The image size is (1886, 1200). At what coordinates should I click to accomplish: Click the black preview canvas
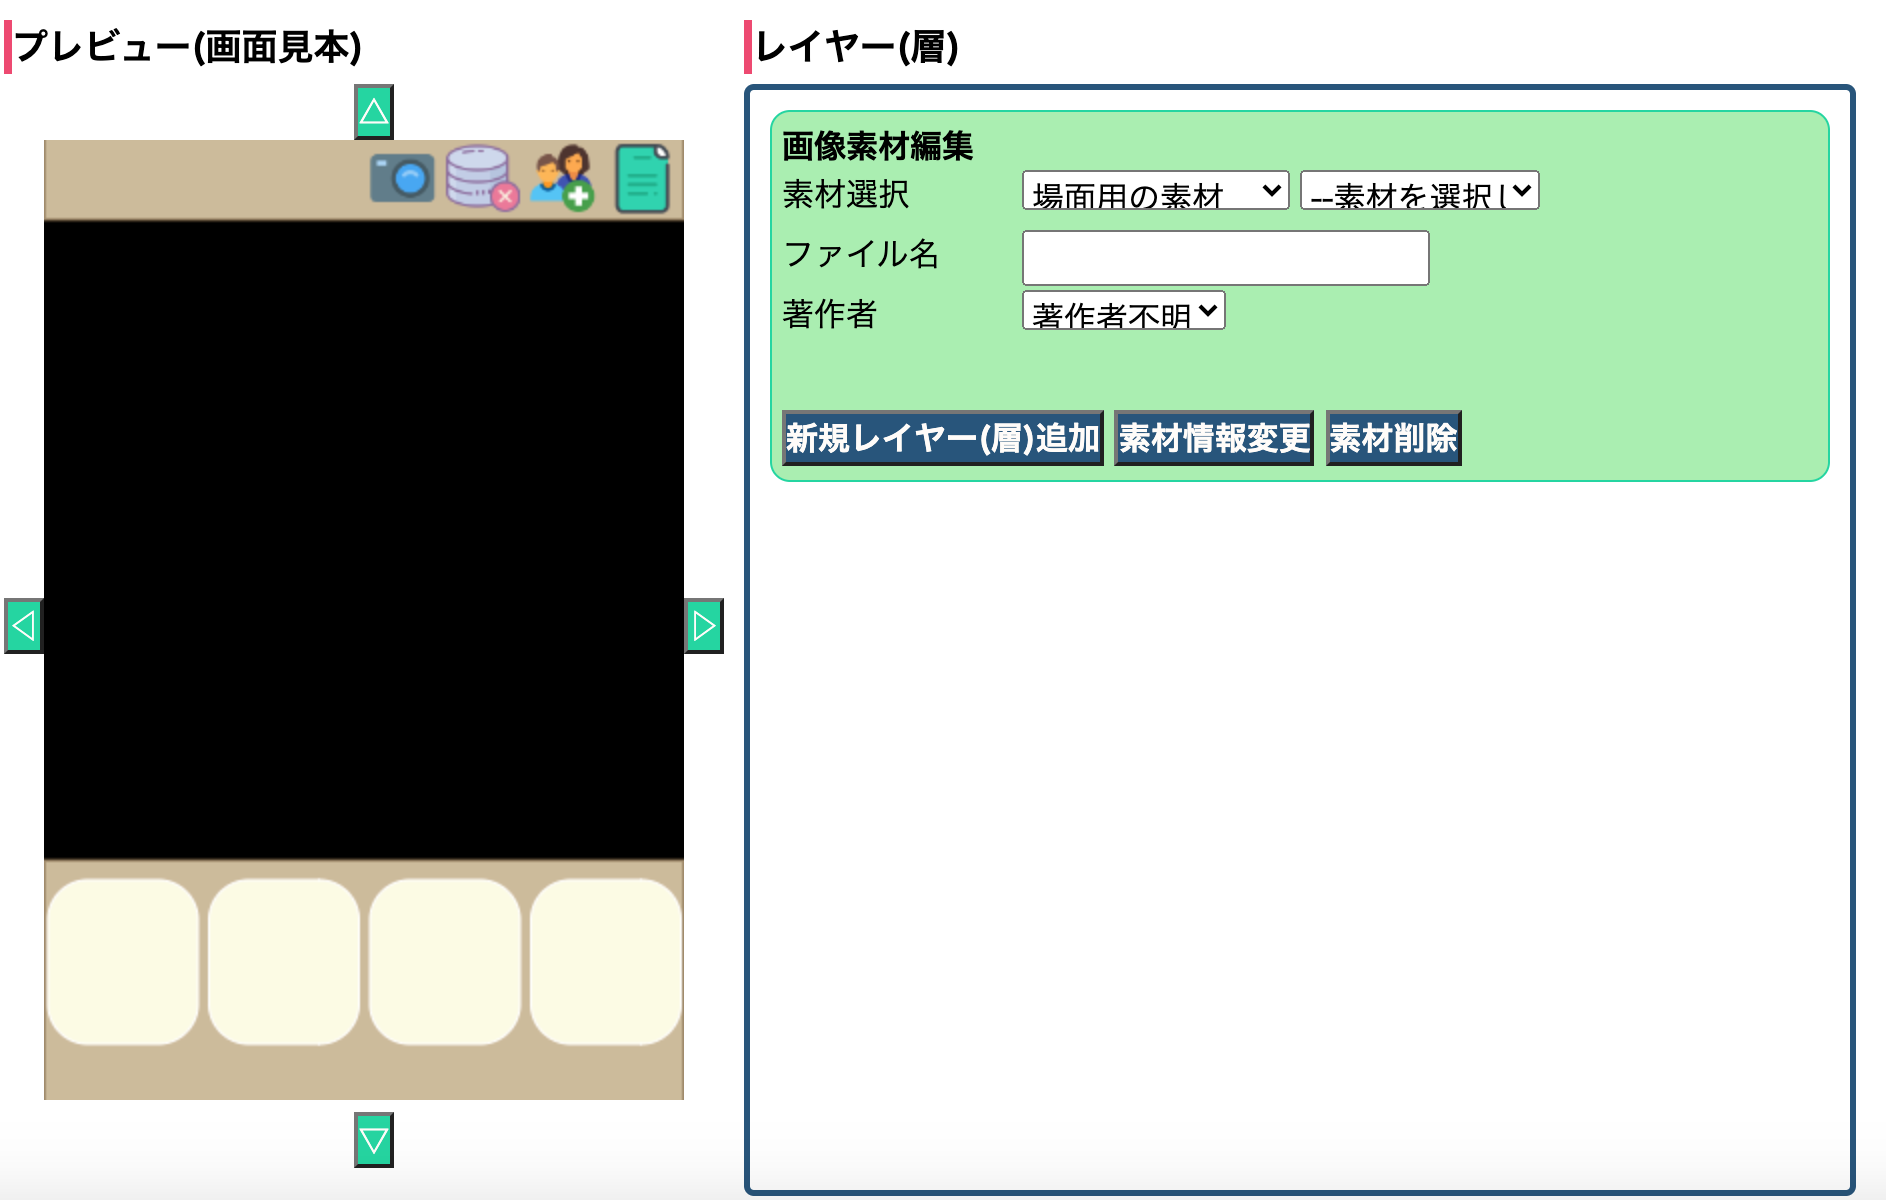[x=364, y=540]
